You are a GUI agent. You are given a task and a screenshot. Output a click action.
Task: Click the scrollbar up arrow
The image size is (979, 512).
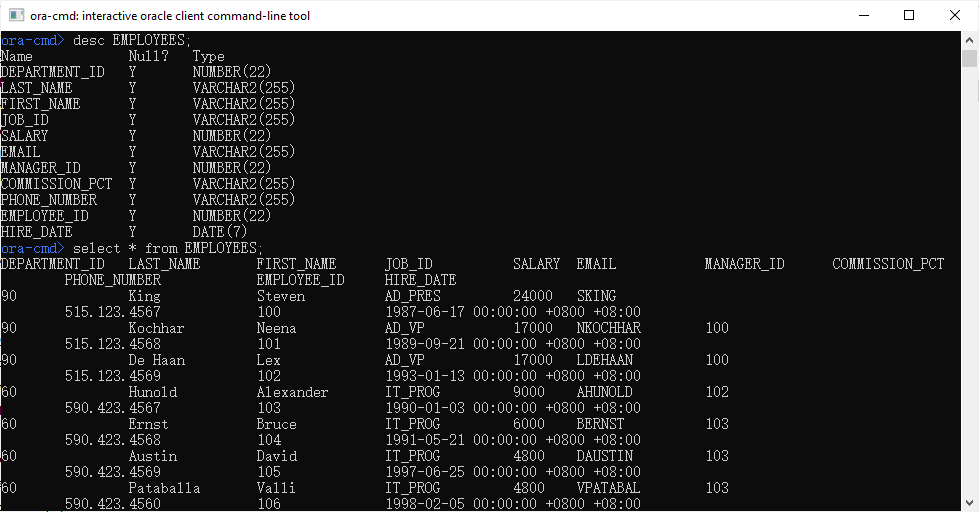[970, 40]
